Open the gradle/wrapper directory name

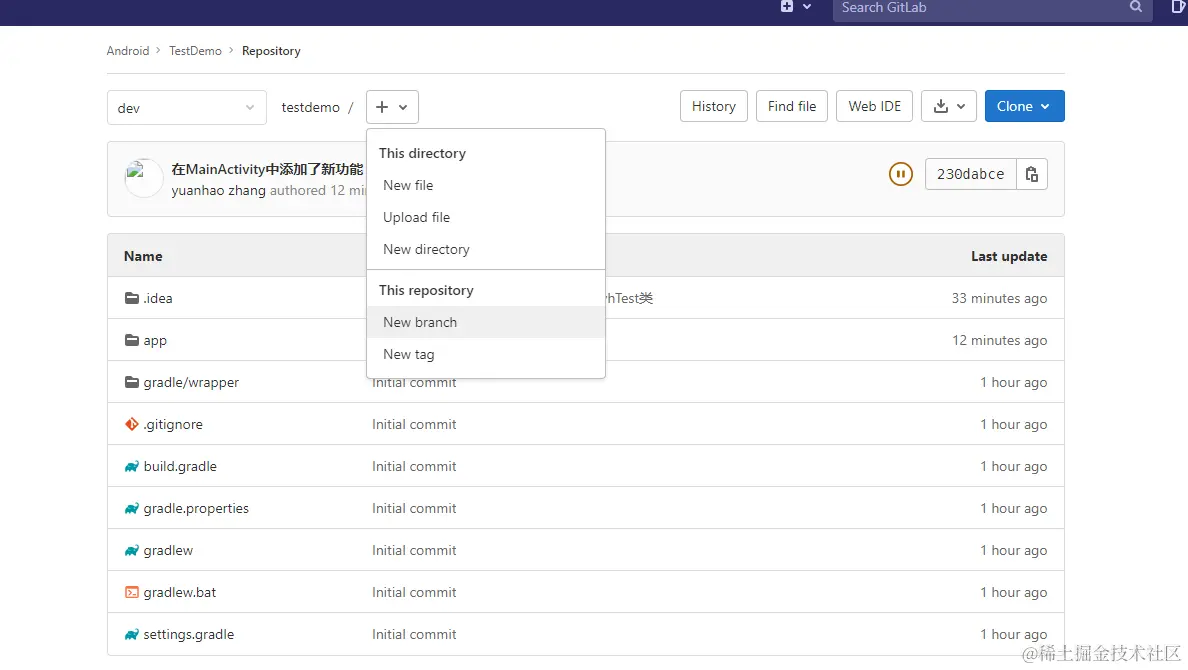pyautogui.click(x=191, y=382)
